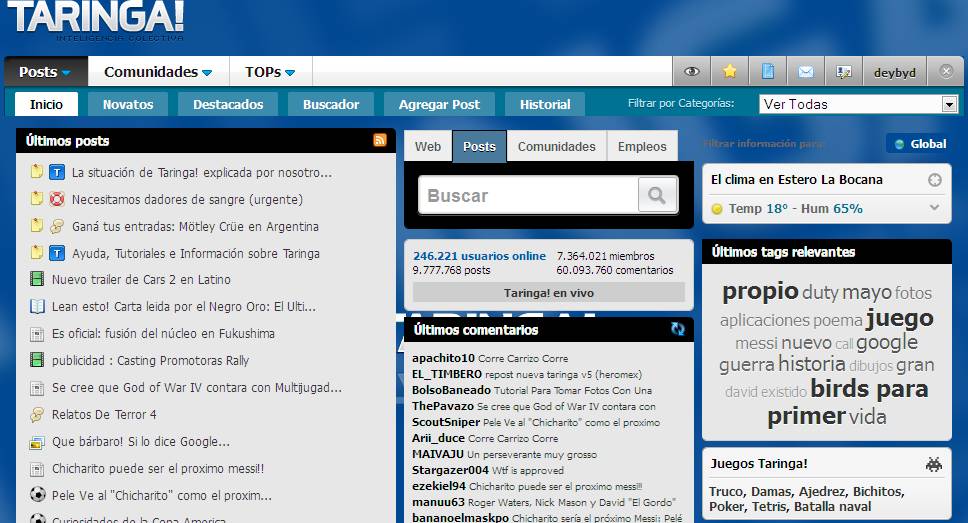Click sticky note icon beside 'Ayuda, Tutoriales e Información'
968x523 pixels.
pyautogui.click(x=36, y=252)
